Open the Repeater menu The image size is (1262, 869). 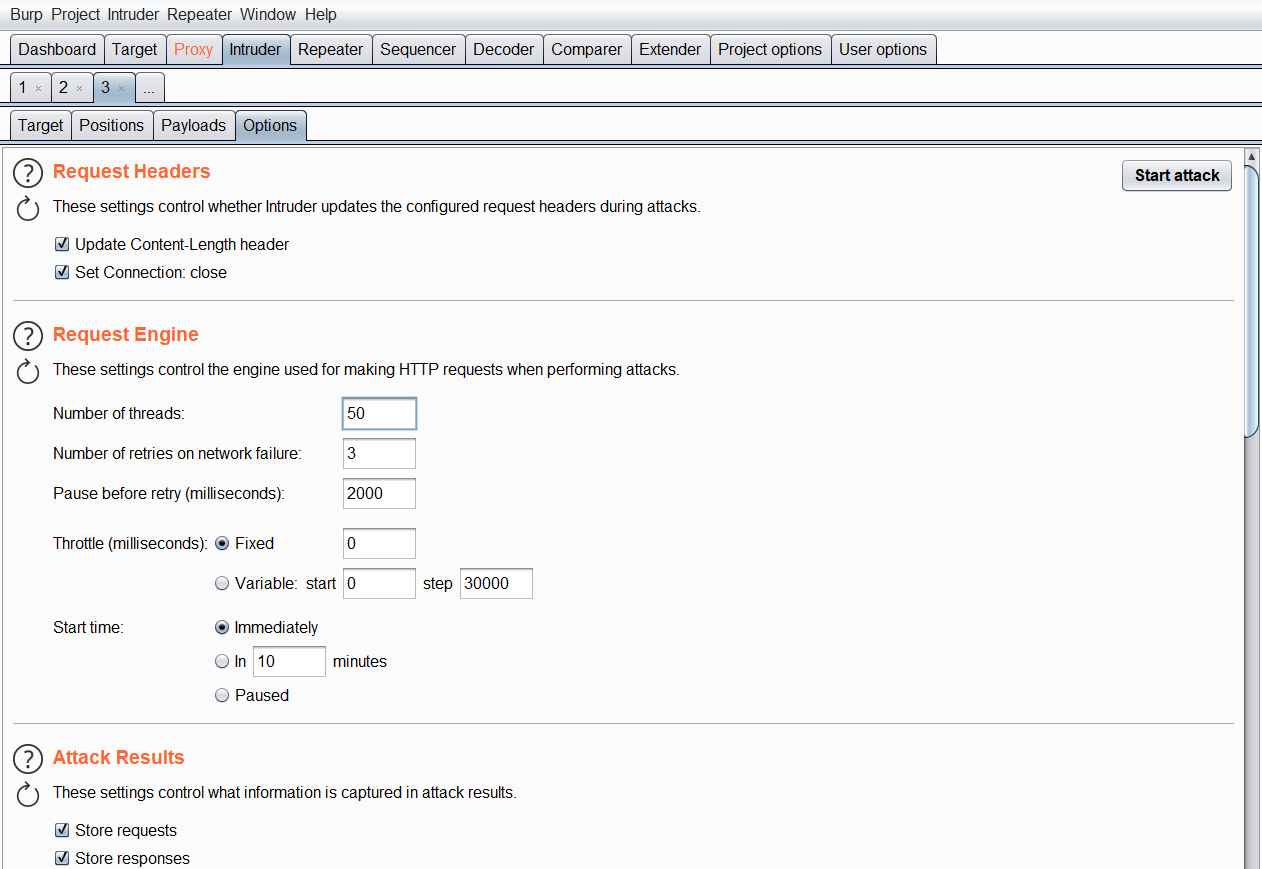199,14
